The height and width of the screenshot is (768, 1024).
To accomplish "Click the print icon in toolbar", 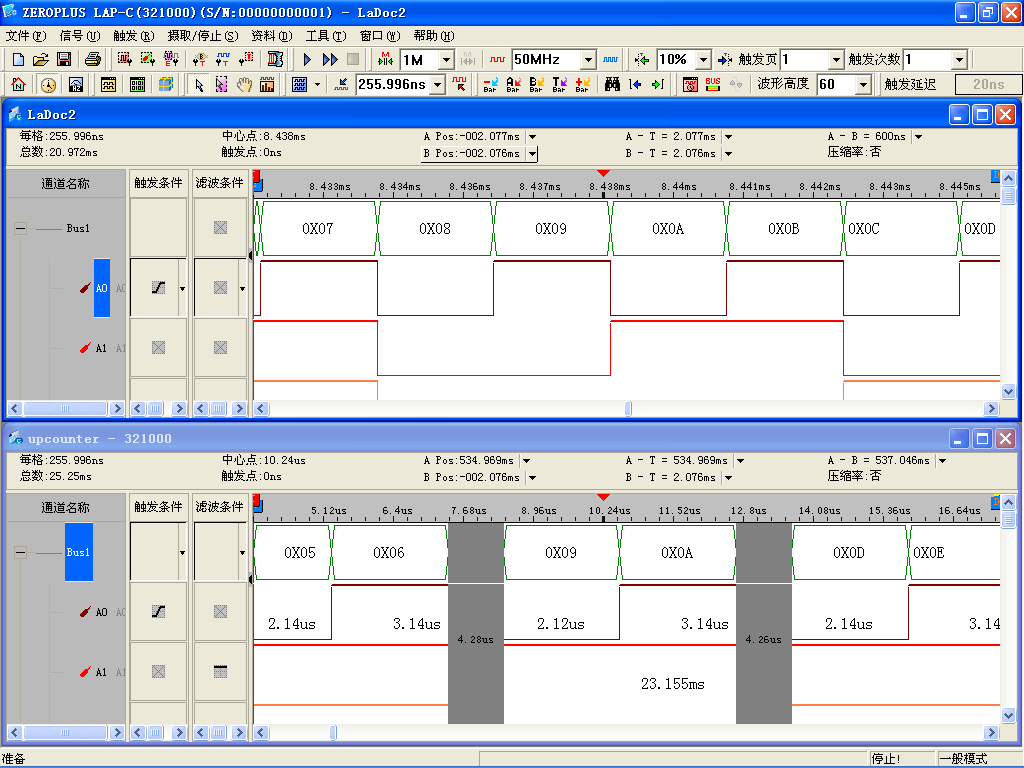I will [92, 60].
